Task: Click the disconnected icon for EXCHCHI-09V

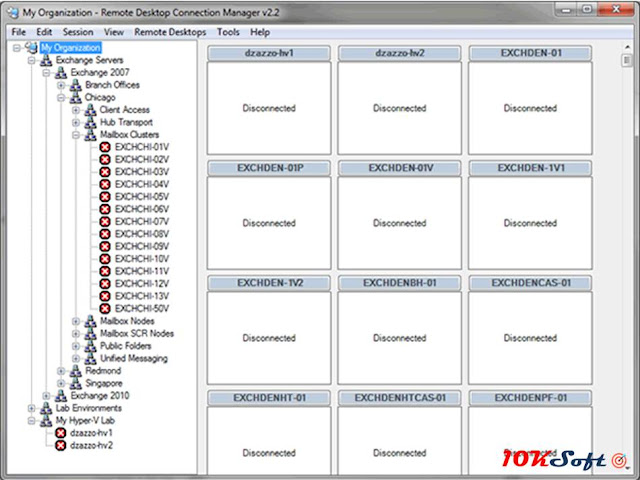Action: pyautogui.click(x=105, y=247)
